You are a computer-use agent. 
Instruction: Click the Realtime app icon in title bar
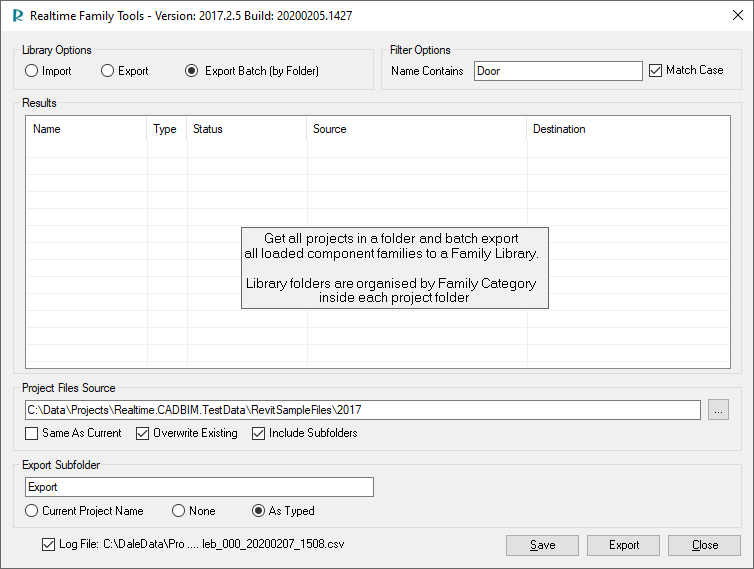[x=18, y=15]
